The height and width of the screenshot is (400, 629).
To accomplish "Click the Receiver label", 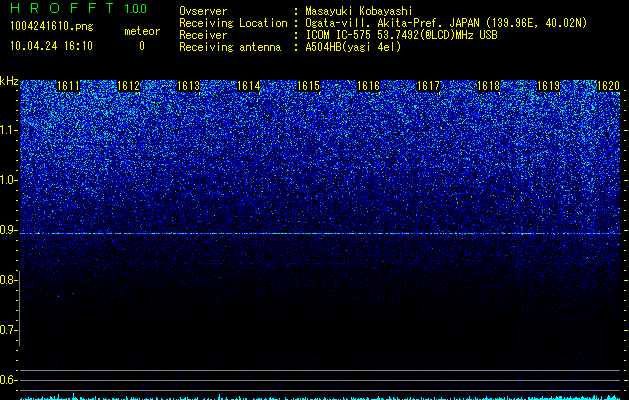I will click(x=203, y=35).
